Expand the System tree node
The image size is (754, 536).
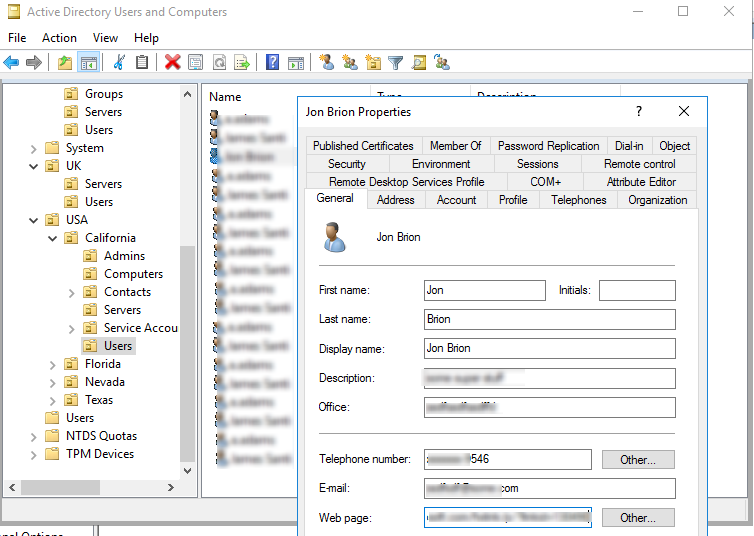point(33,149)
